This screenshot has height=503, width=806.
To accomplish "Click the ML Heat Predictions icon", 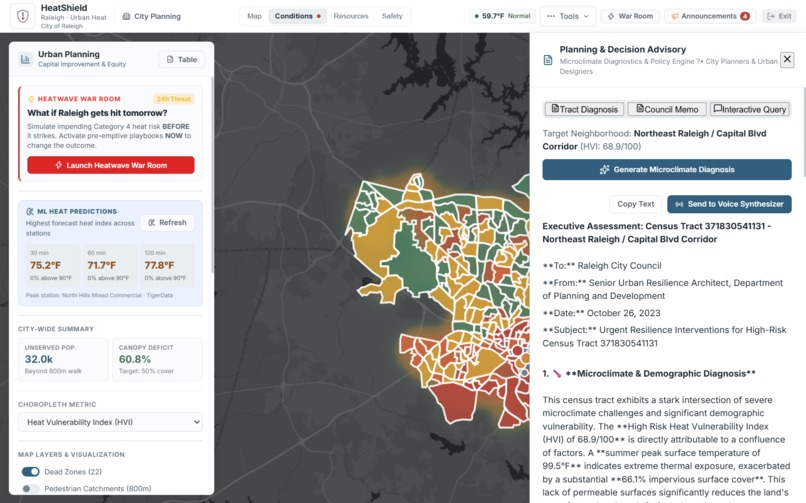I will coord(30,211).
